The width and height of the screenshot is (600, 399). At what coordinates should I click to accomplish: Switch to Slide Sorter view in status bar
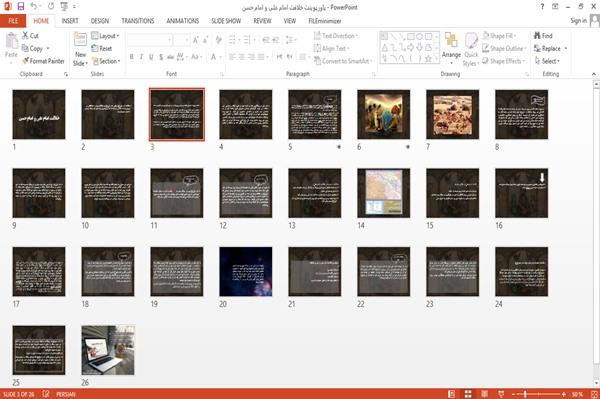(x=468, y=394)
